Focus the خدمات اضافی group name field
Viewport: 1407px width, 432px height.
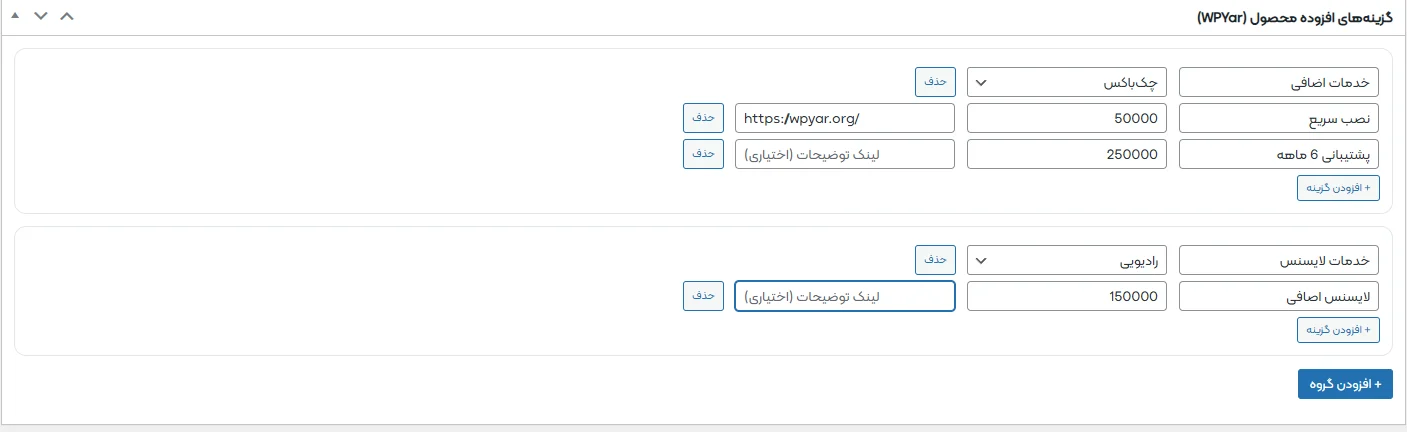tap(1279, 82)
